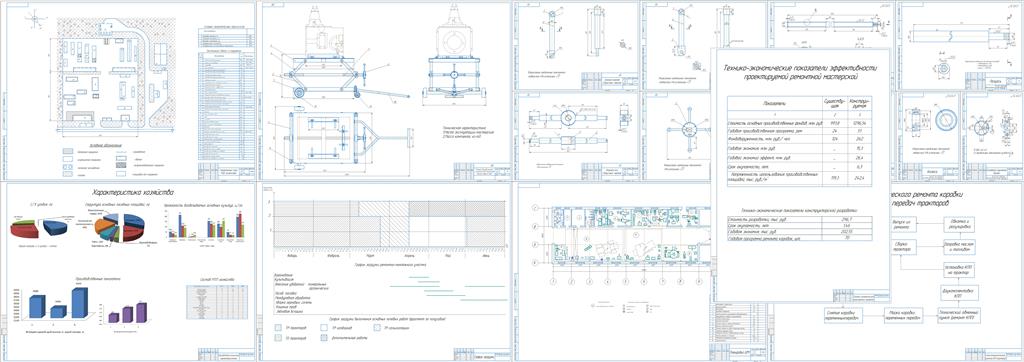Select the 'Обкатка и регулировка' flowchart box
The height and width of the screenshot is (362, 1024).
tap(959, 225)
